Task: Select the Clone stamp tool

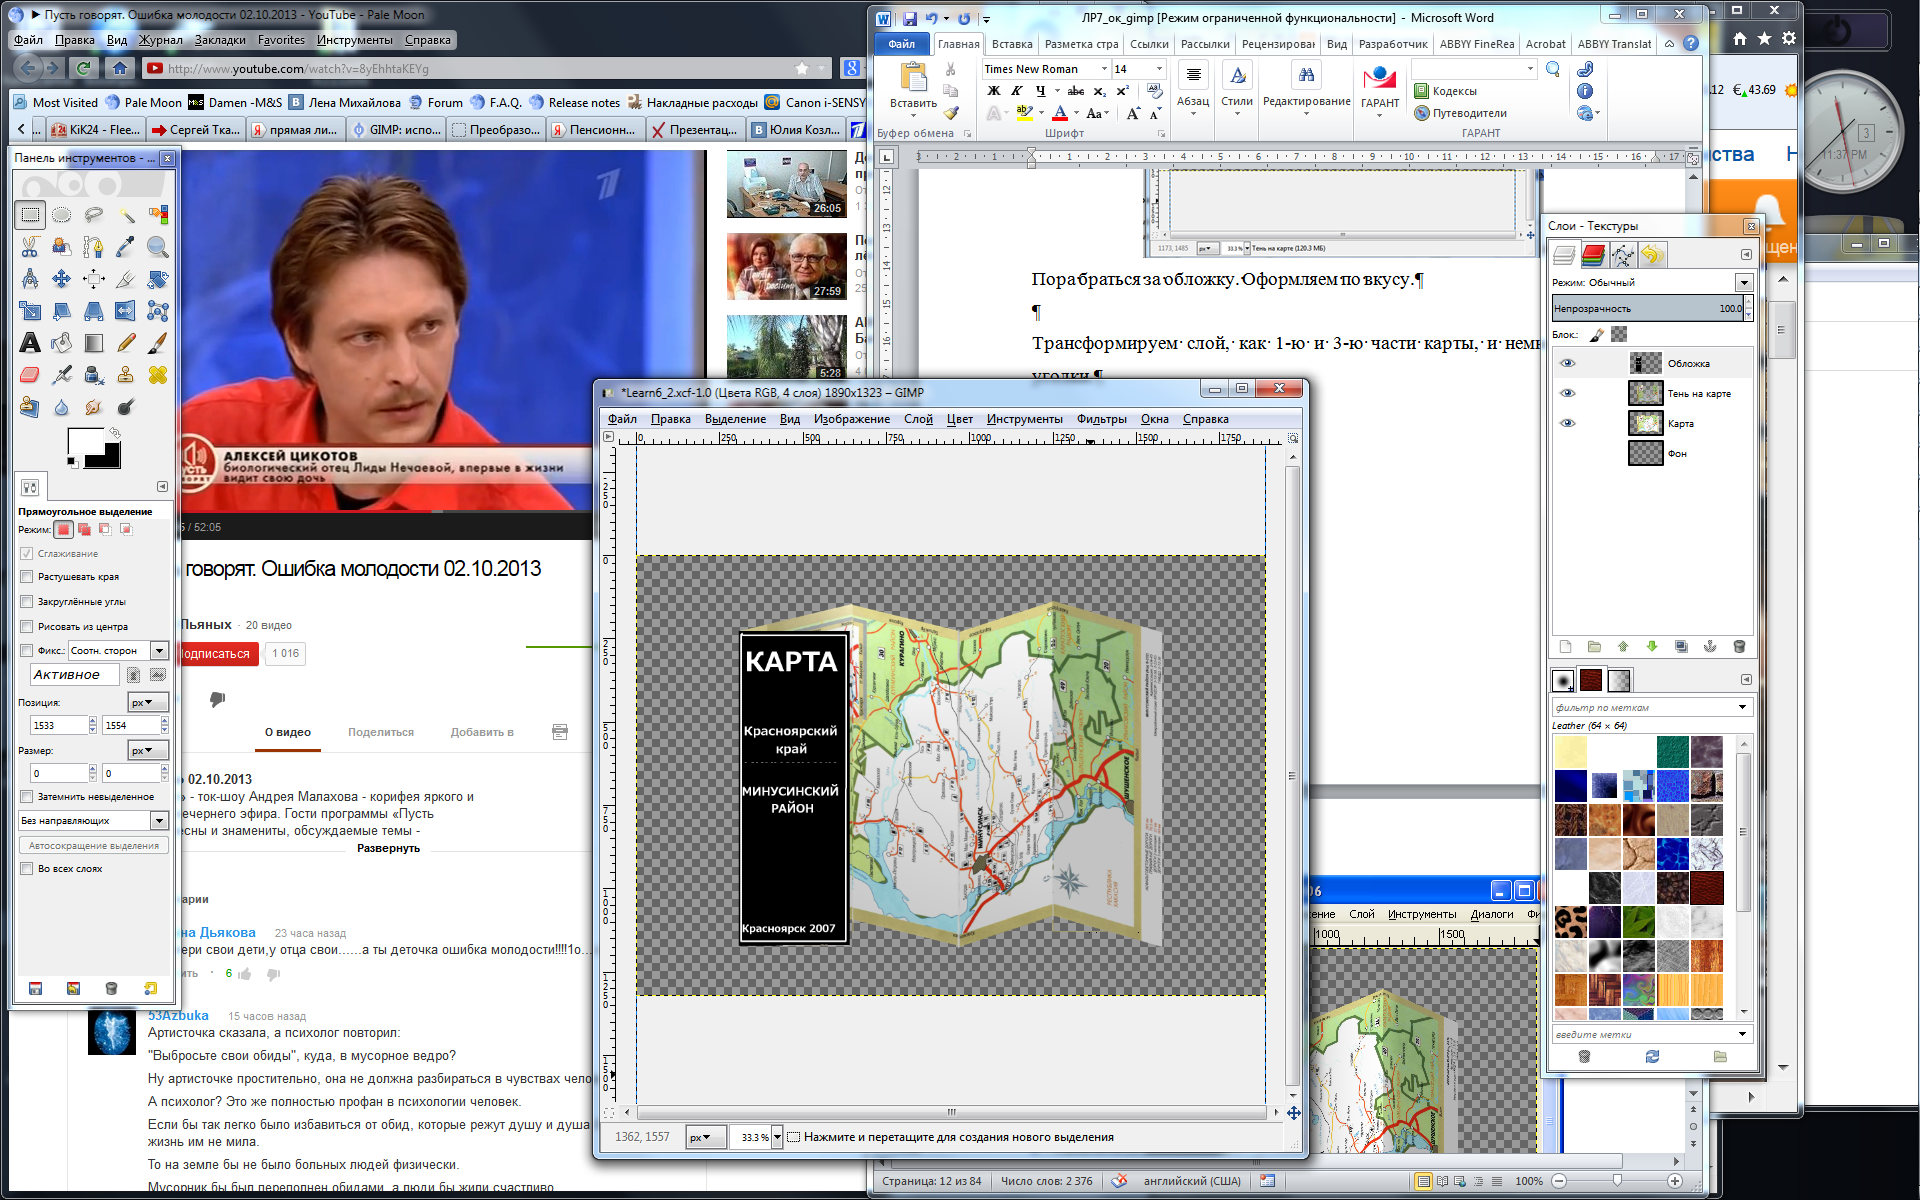Action: click(x=126, y=375)
